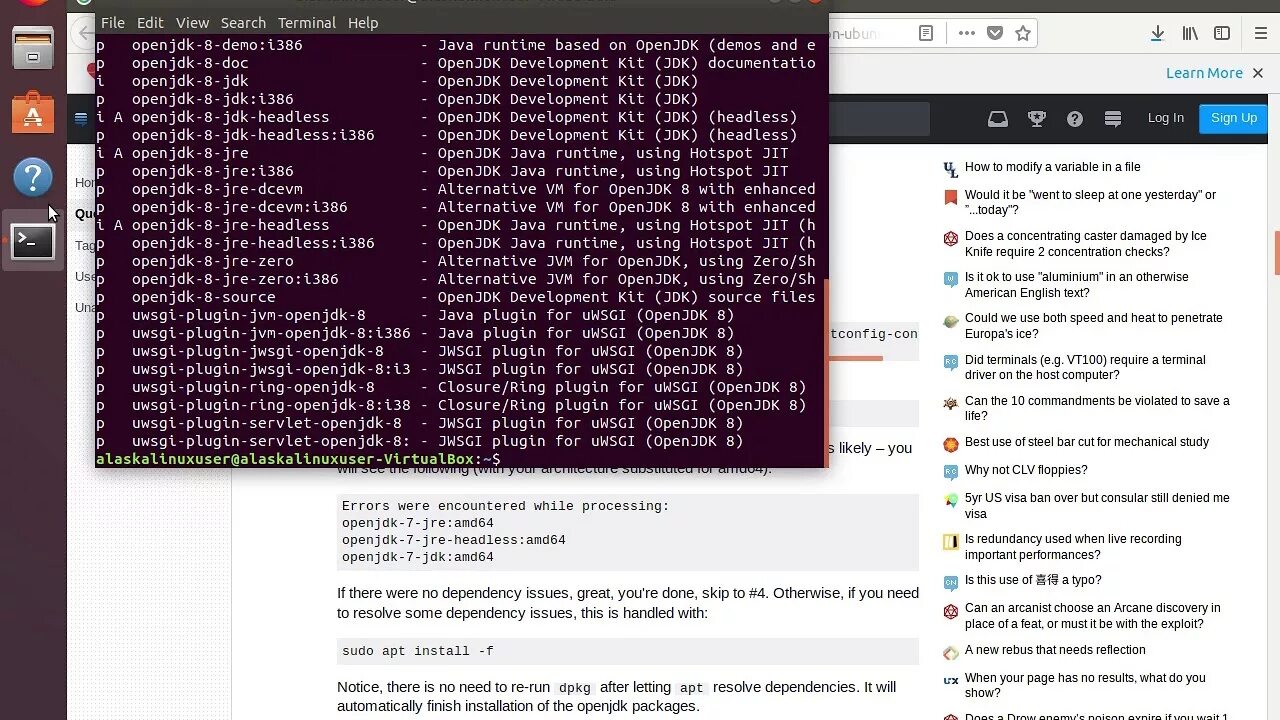The height and width of the screenshot is (720, 1280).
Task: Click the site favicon beside 'How to modify a variable in a file'
Action: pyautogui.click(x=951, y=169)
